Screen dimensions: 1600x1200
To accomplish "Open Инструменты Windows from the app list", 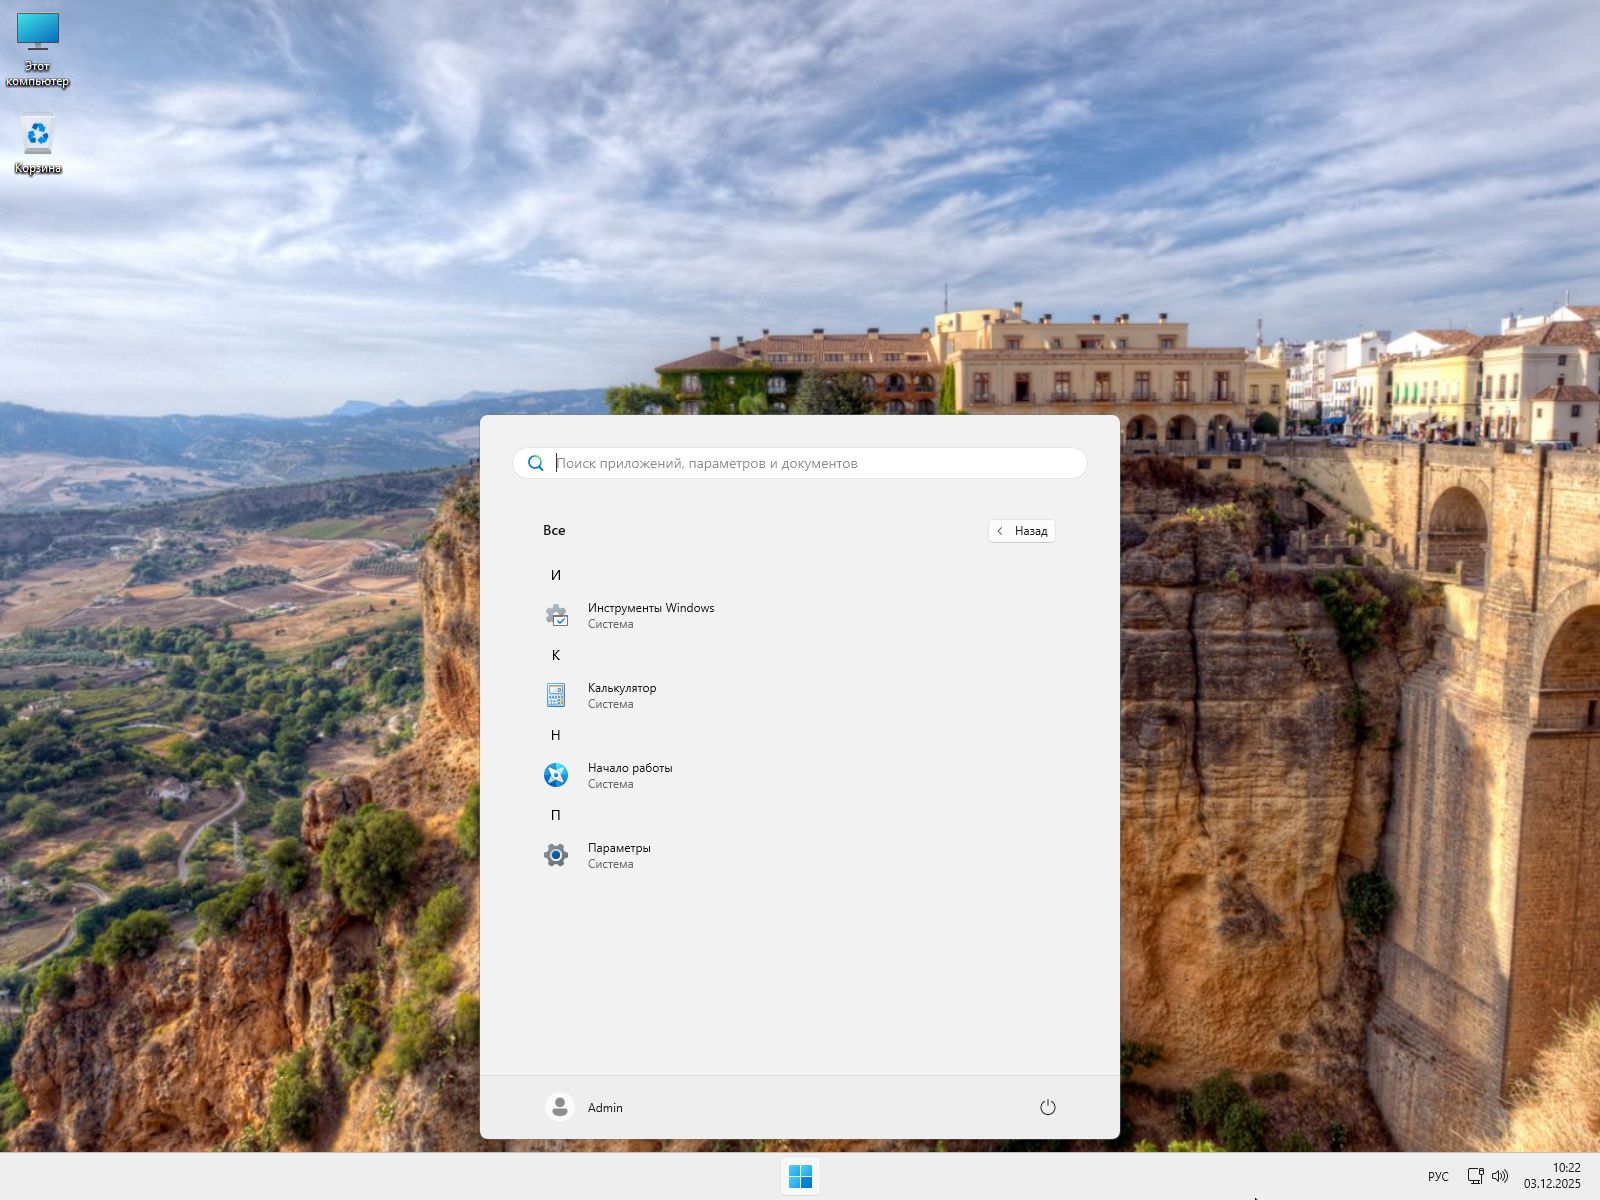I will pos(650,615).
